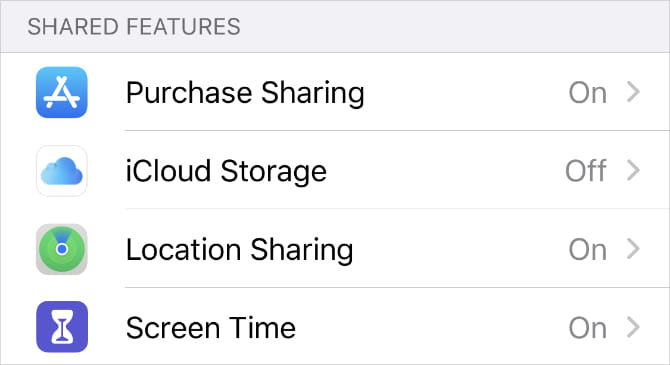Select the iCloud Storage label text
Image resolution: width=670 pixels, height=365 pixels.
(226, 172)
